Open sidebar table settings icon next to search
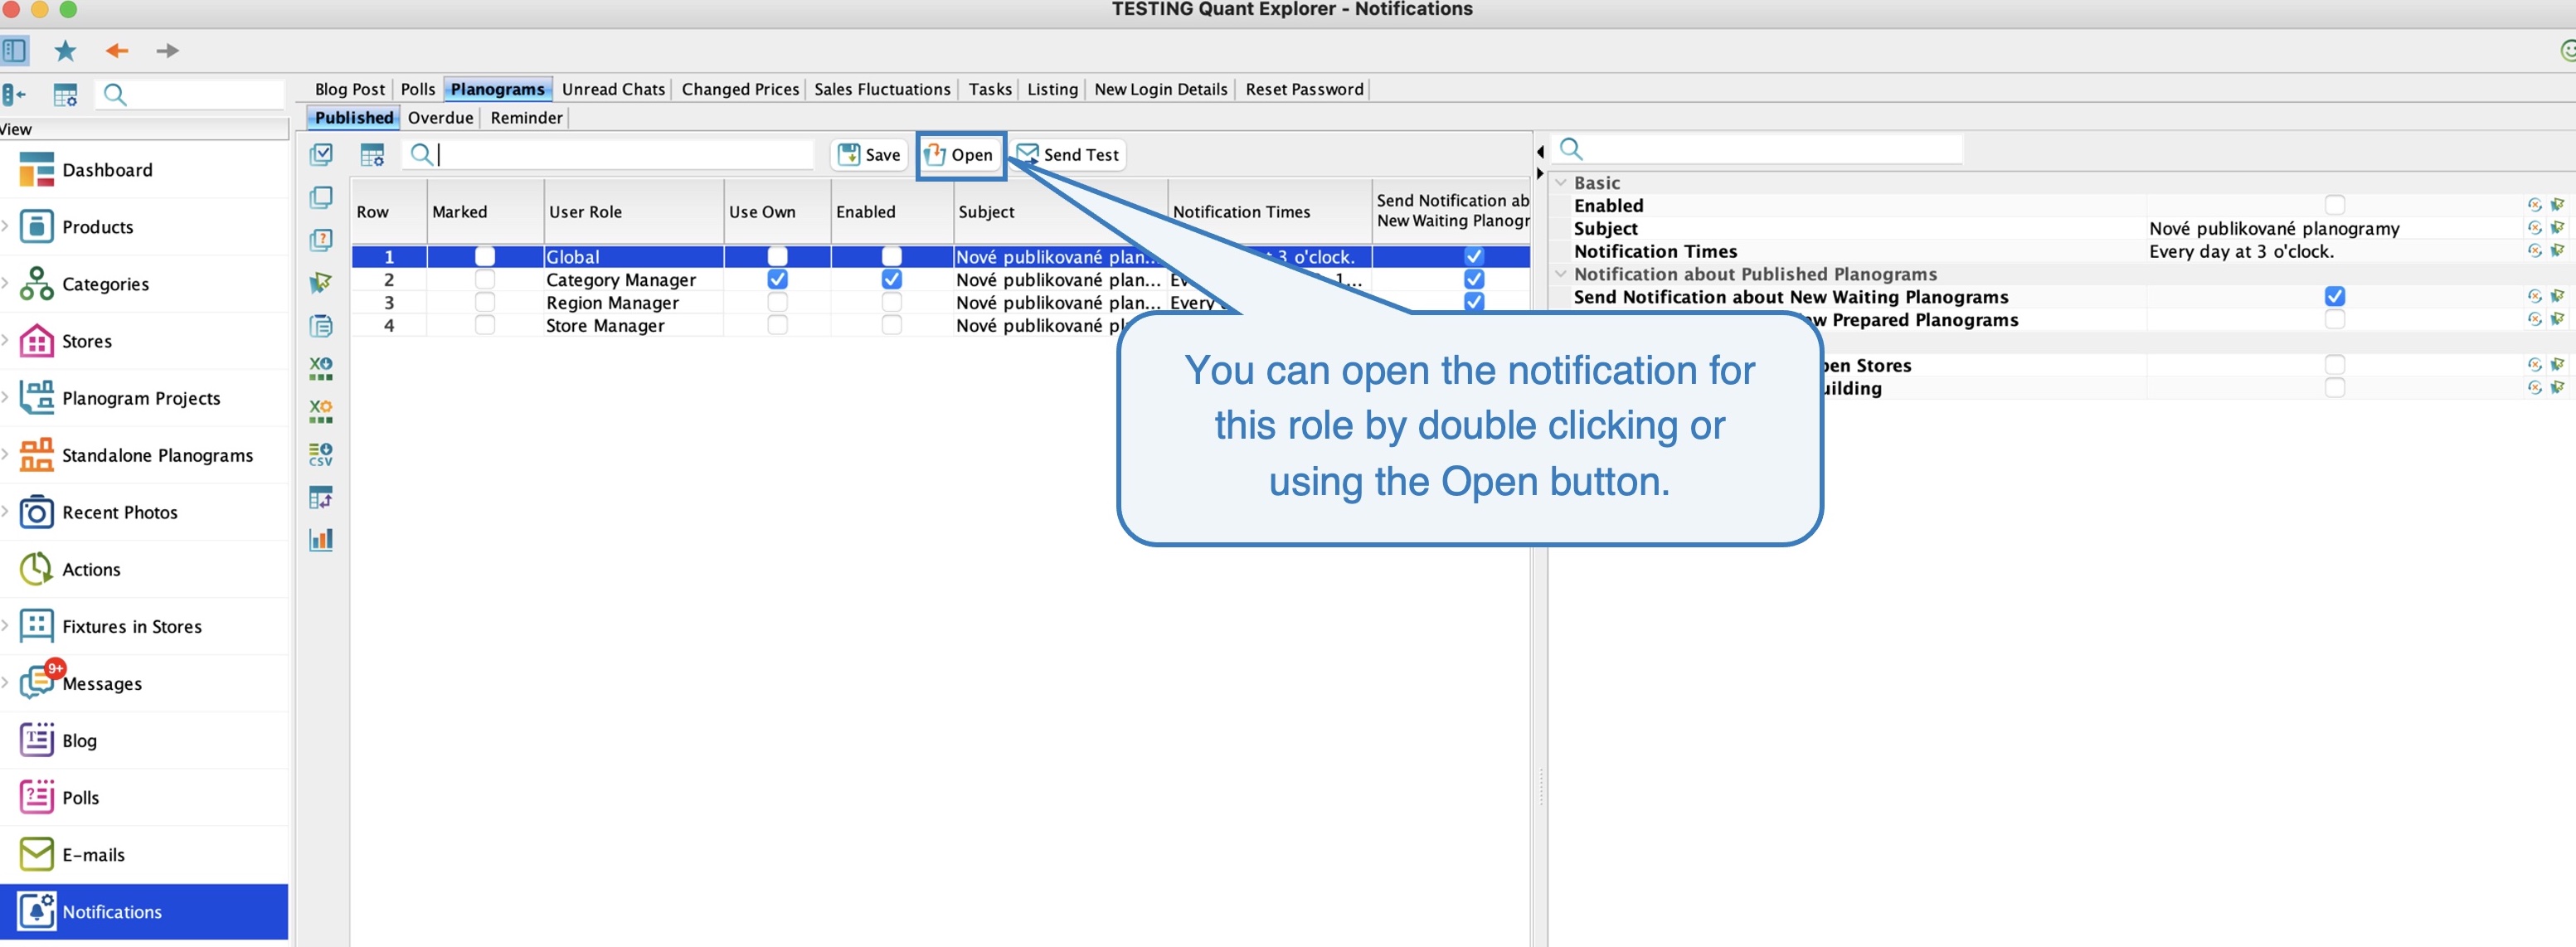 65,95
